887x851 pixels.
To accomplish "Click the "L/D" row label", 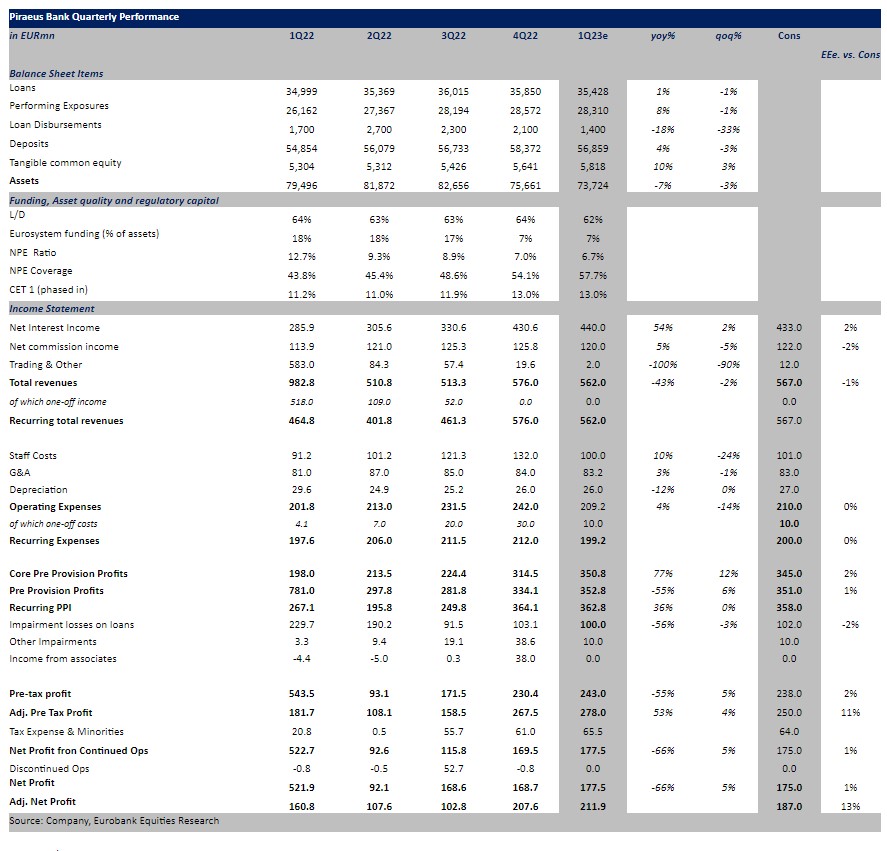I will point(17,215).
